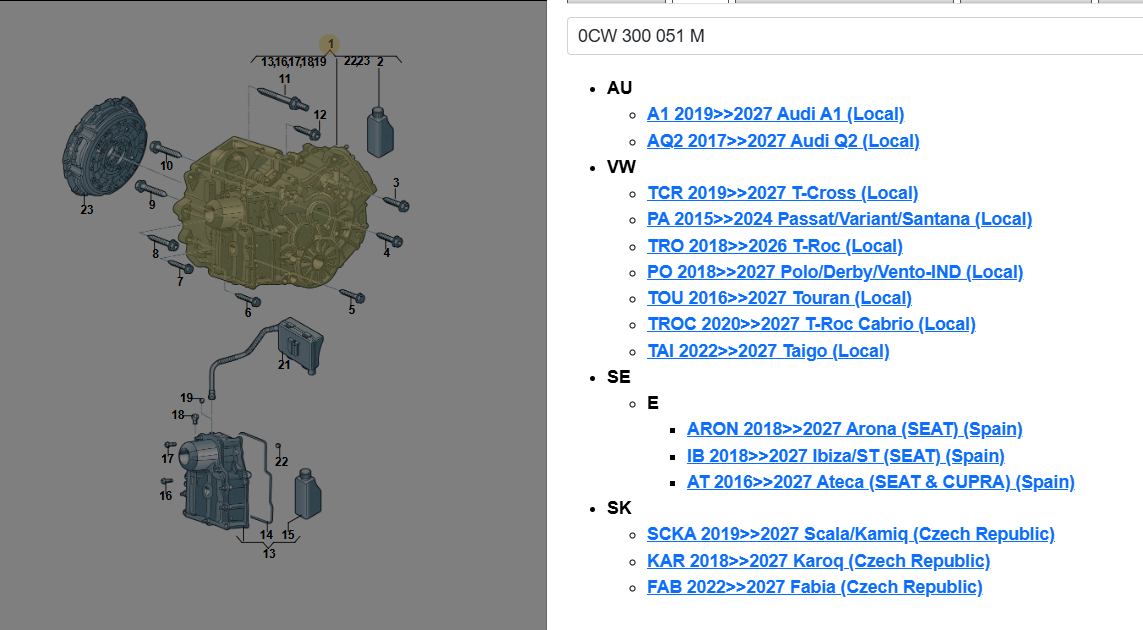Click the VW brand heading
The image size is (1143, 630).
[622, 167]
